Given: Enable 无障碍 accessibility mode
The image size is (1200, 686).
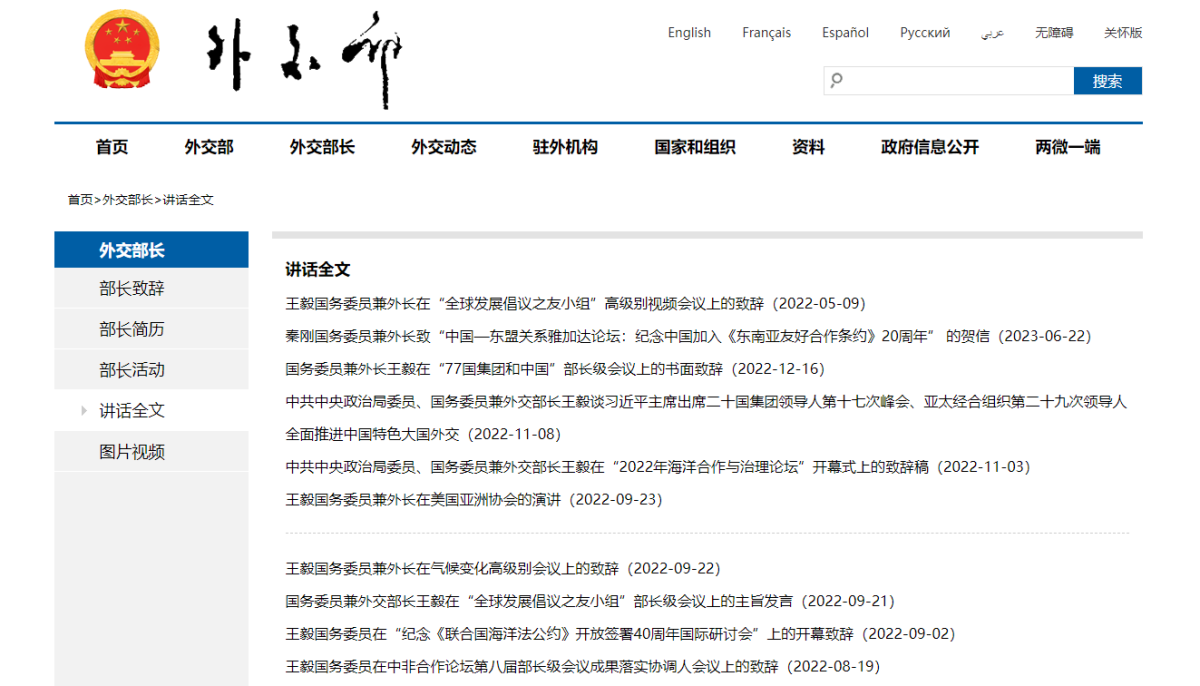Looking at the screenshot, I should [x=1054, y=33].
